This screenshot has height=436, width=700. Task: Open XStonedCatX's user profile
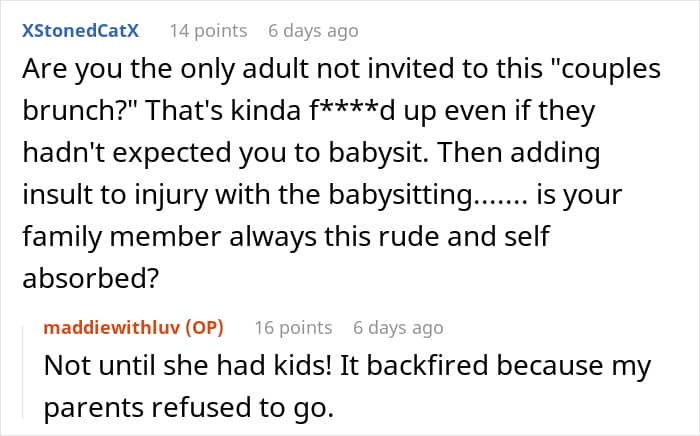[x=80, y=30]
